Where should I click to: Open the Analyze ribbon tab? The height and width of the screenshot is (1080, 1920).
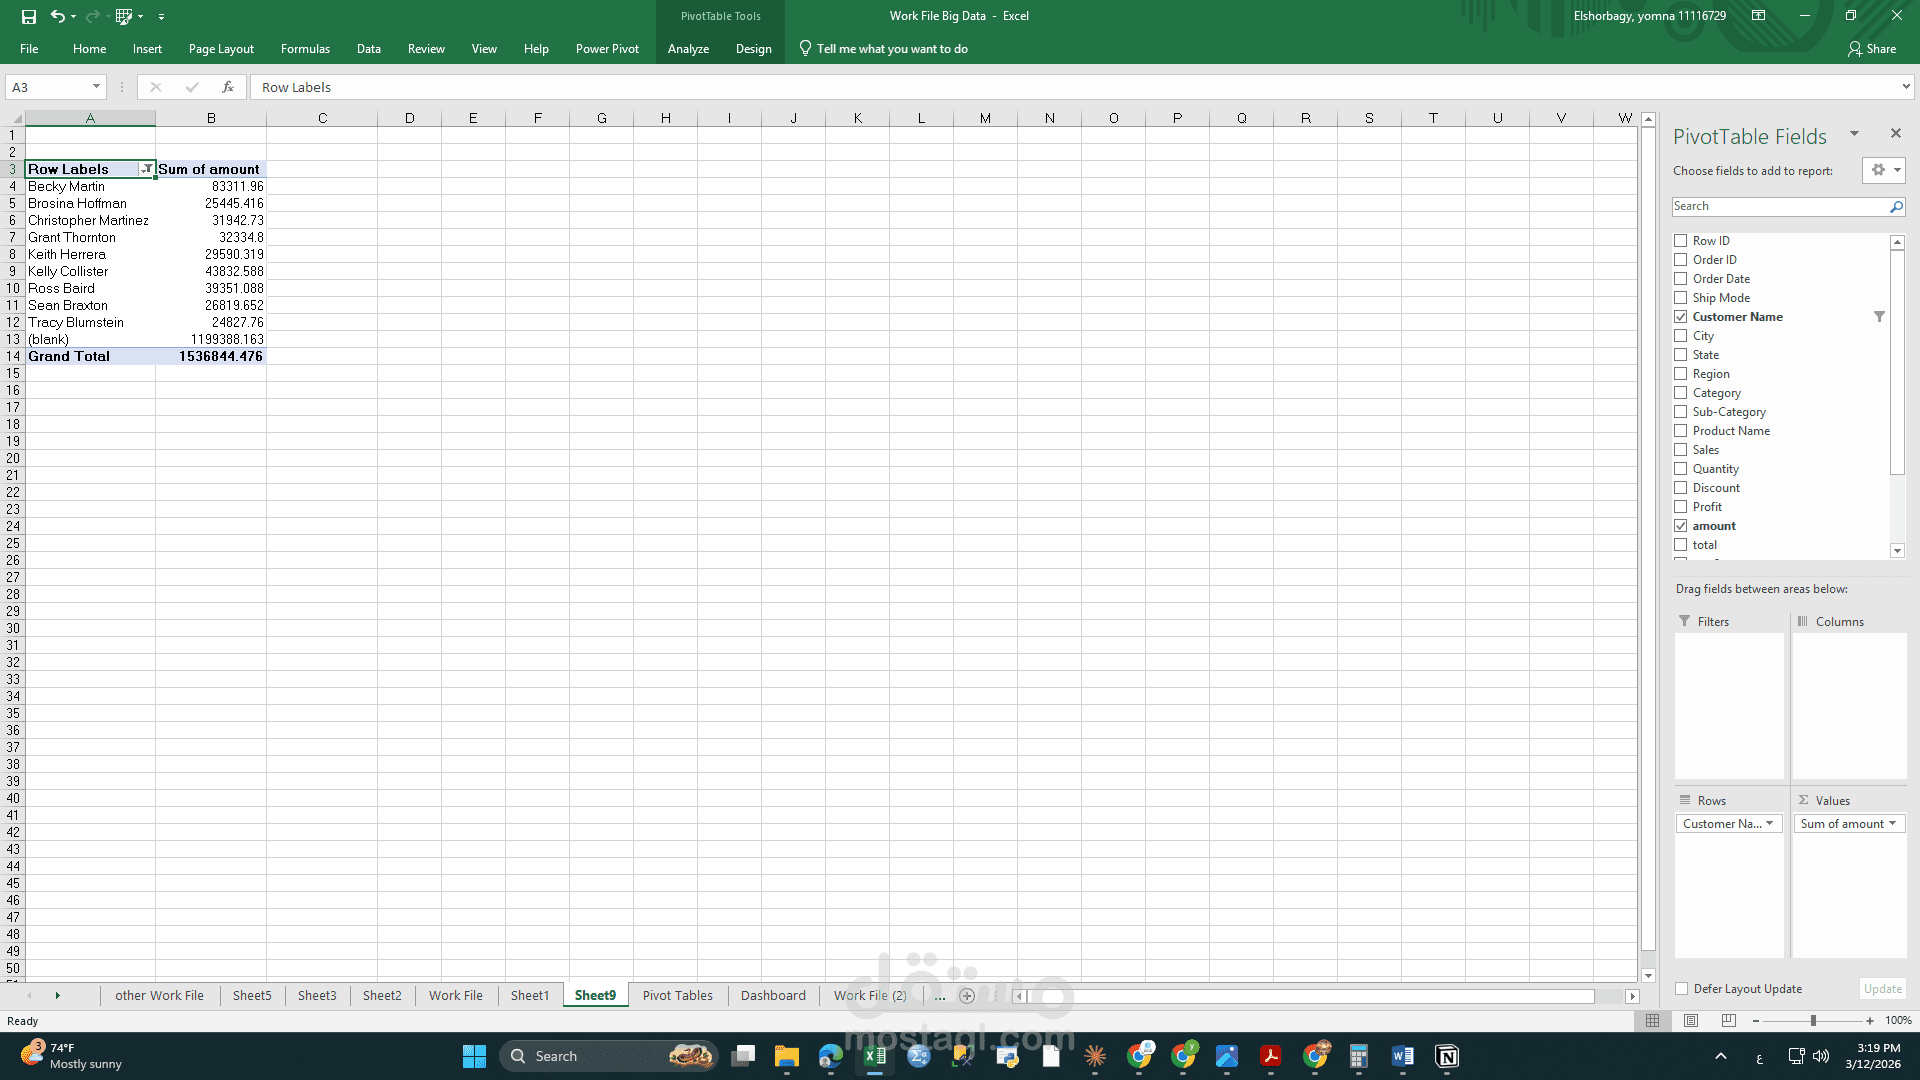point(688,49)
